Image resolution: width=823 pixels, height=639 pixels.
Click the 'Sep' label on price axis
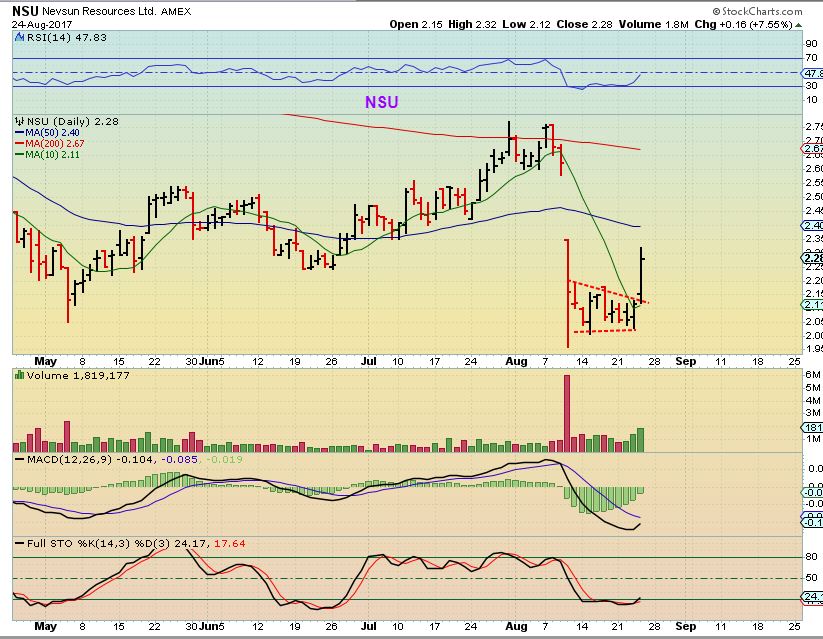click(685, 361)
